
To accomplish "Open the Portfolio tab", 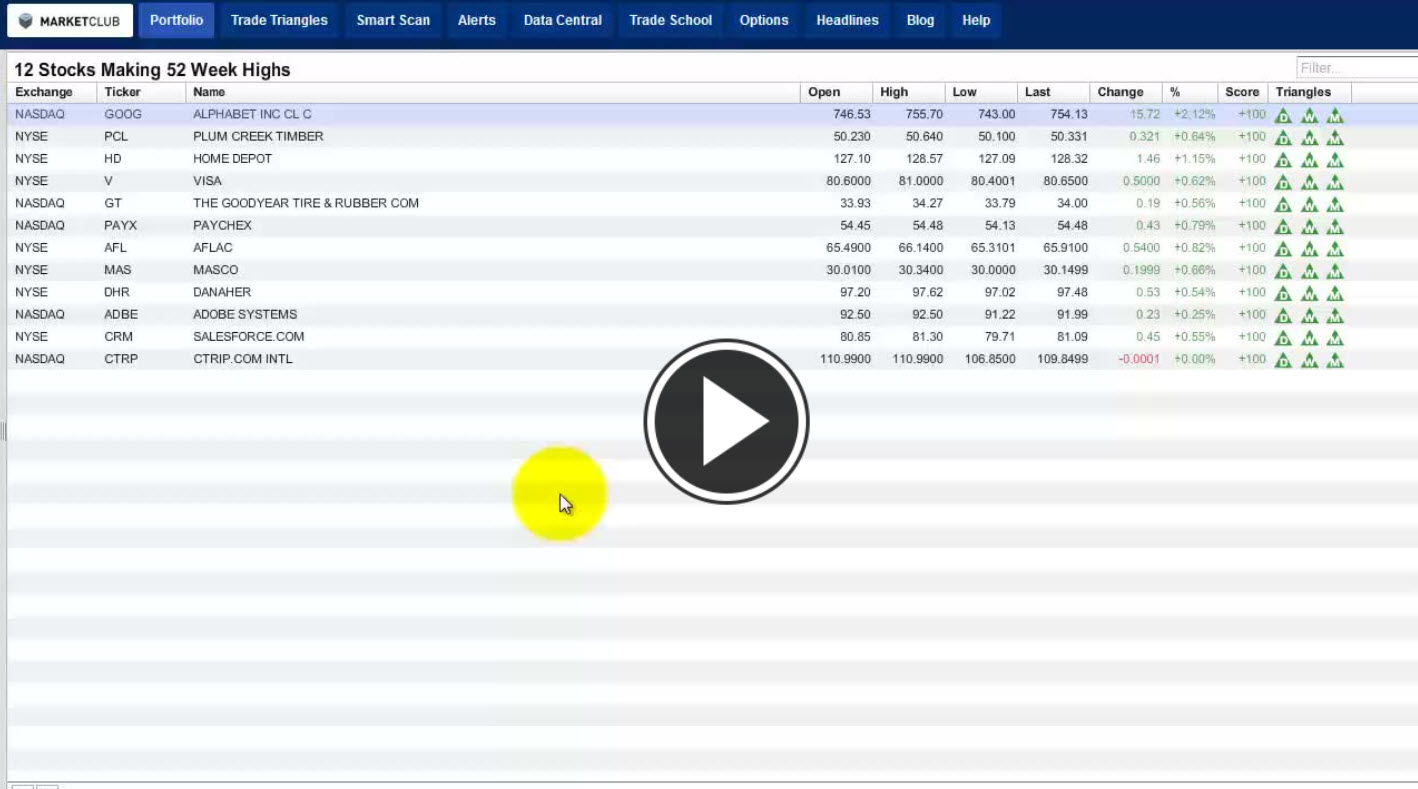I will click(176, 20).
